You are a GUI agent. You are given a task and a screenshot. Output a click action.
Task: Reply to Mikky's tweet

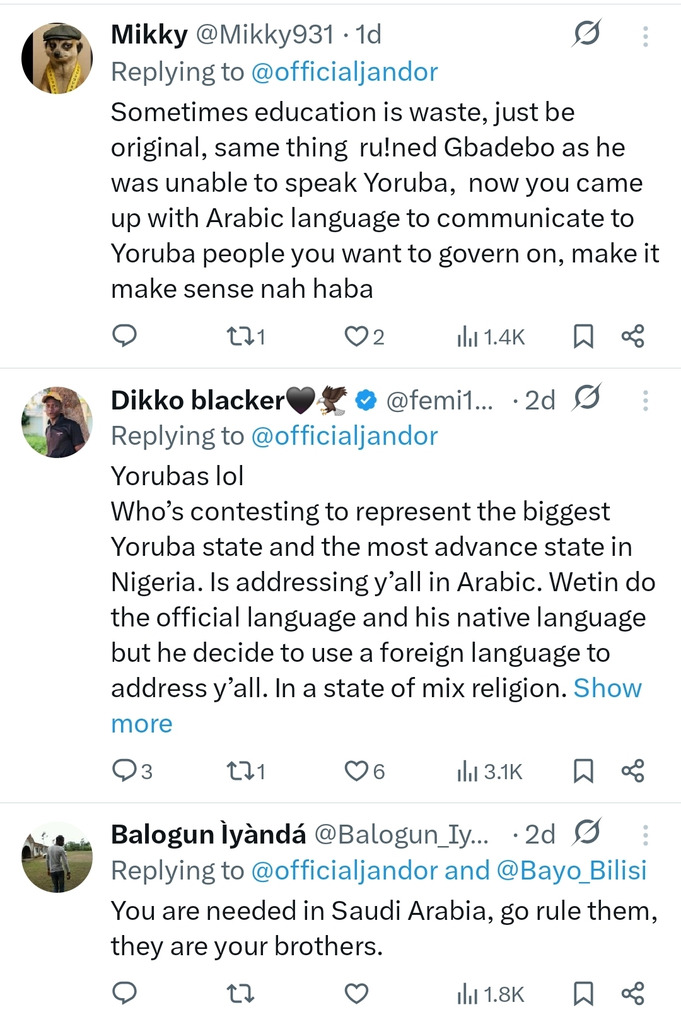coord(124,337)
